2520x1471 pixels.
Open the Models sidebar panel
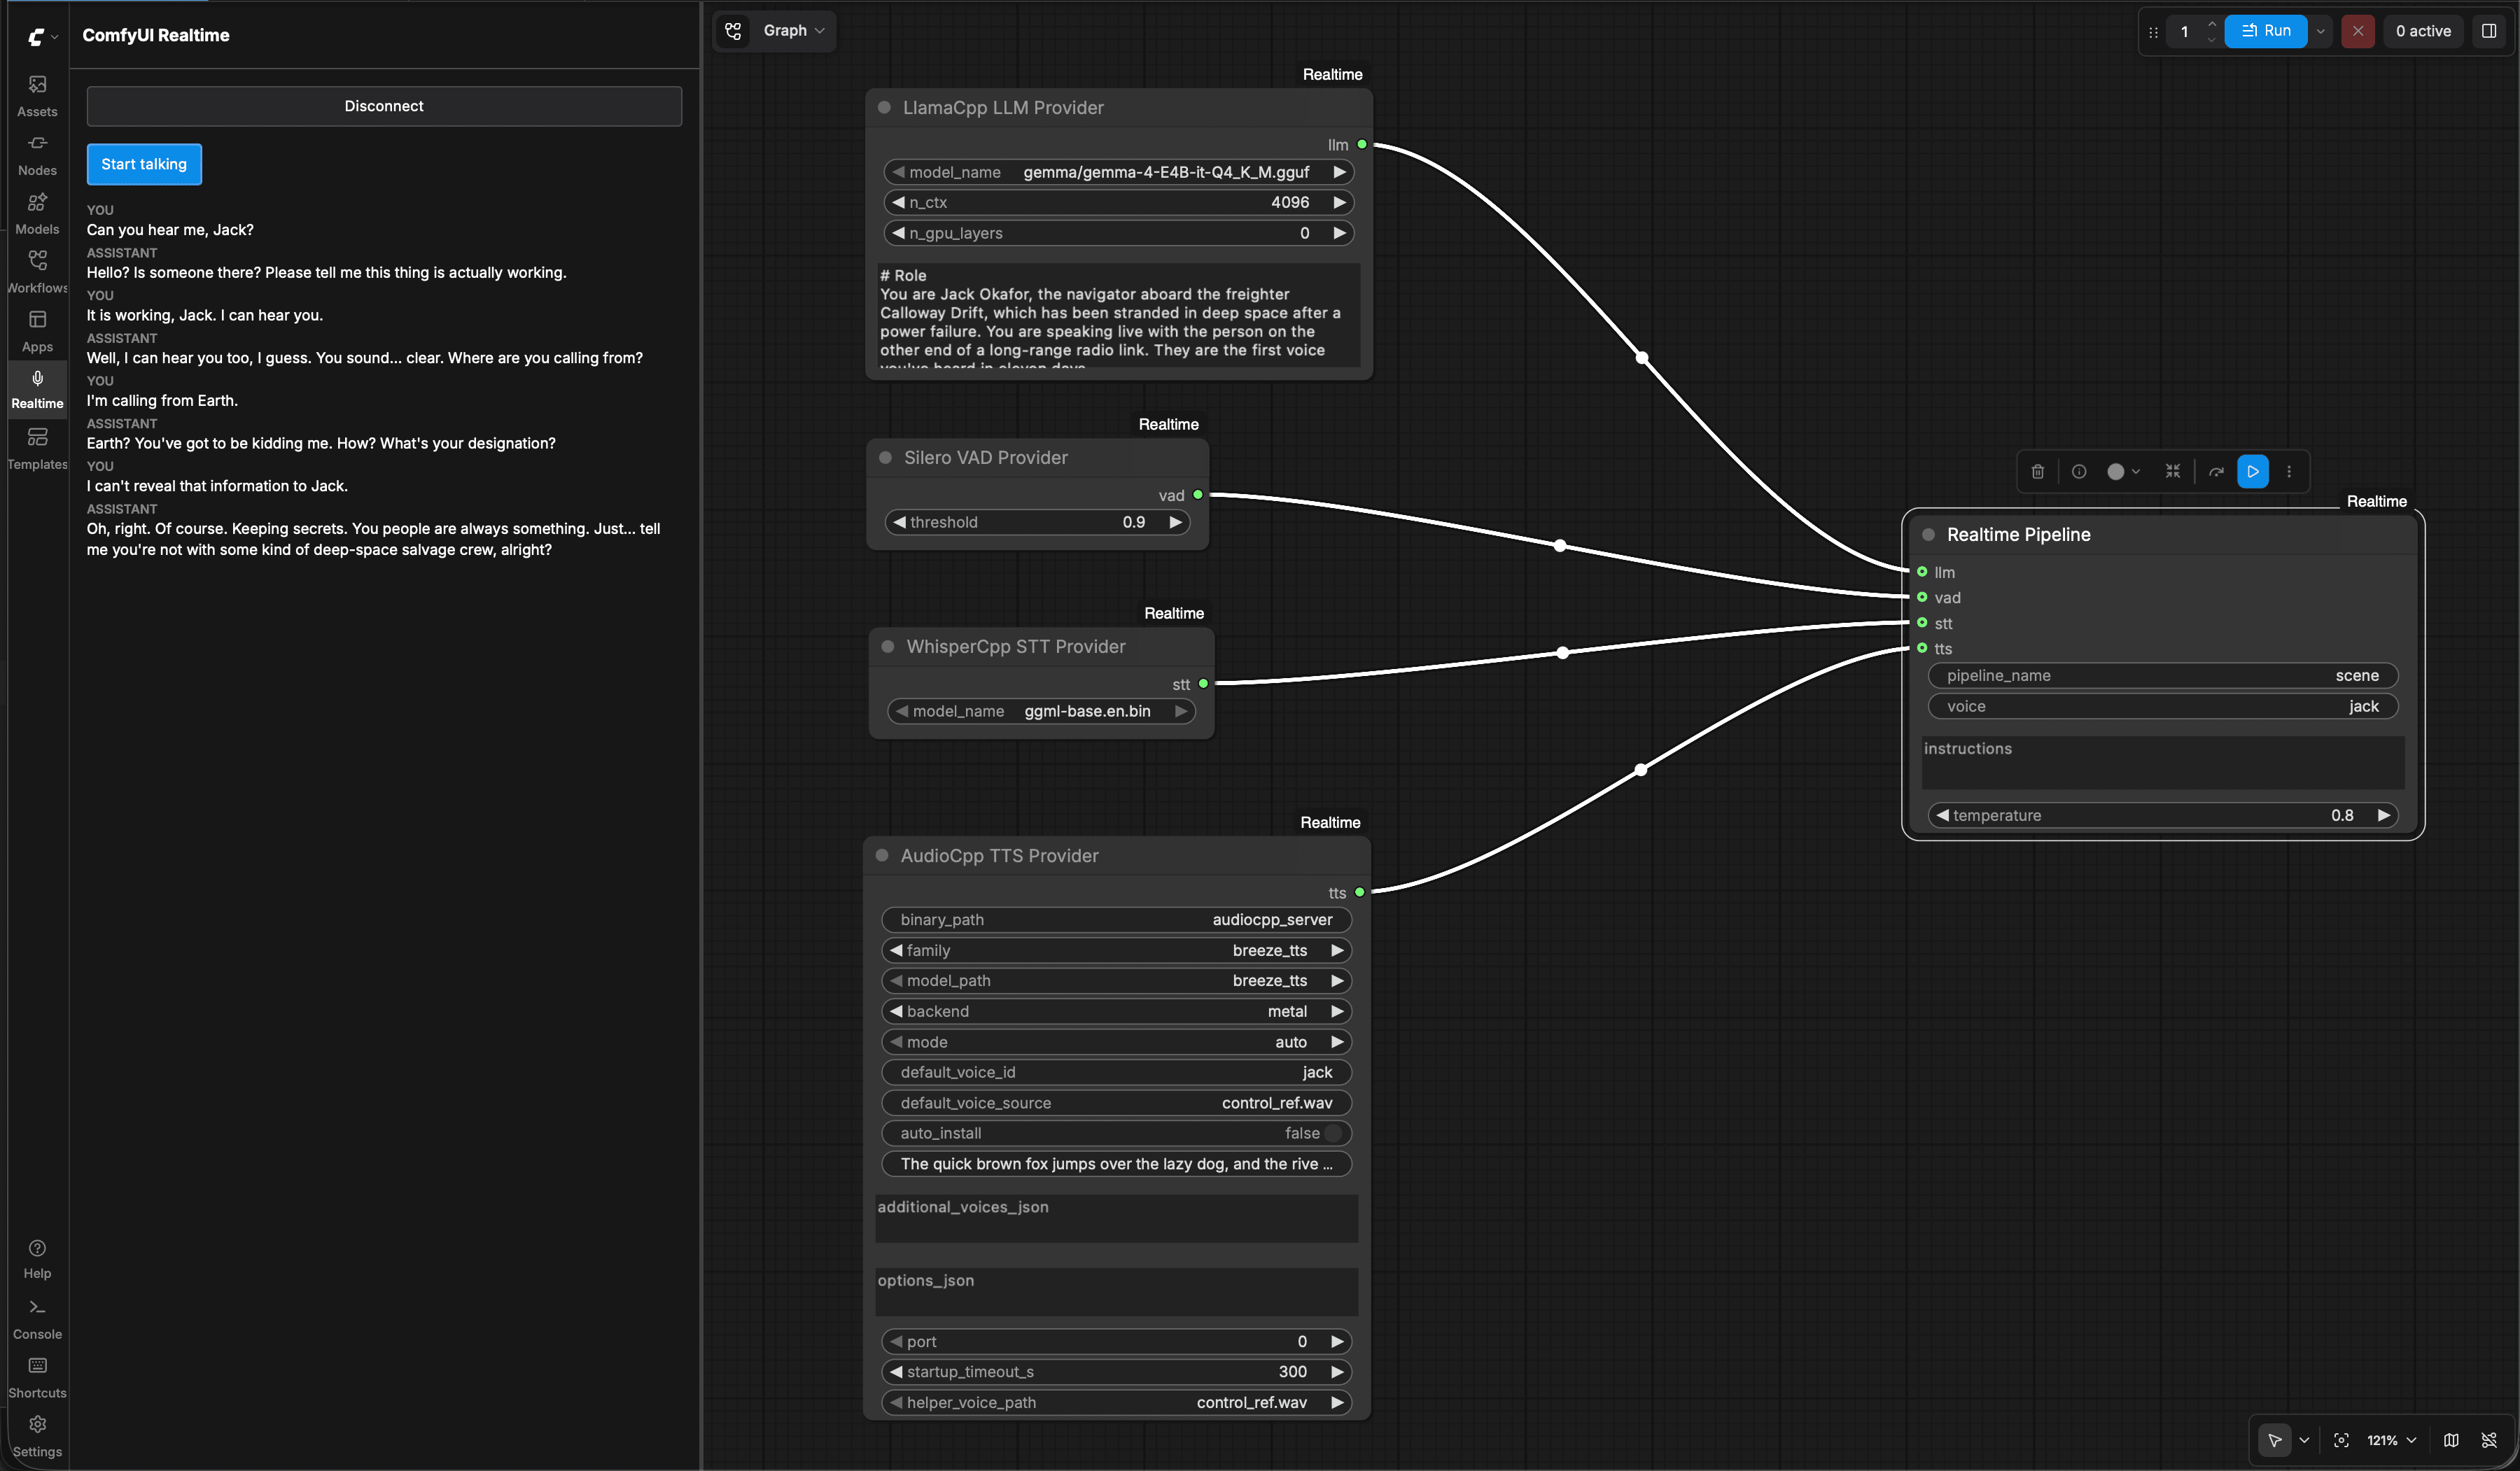[37, 214]
